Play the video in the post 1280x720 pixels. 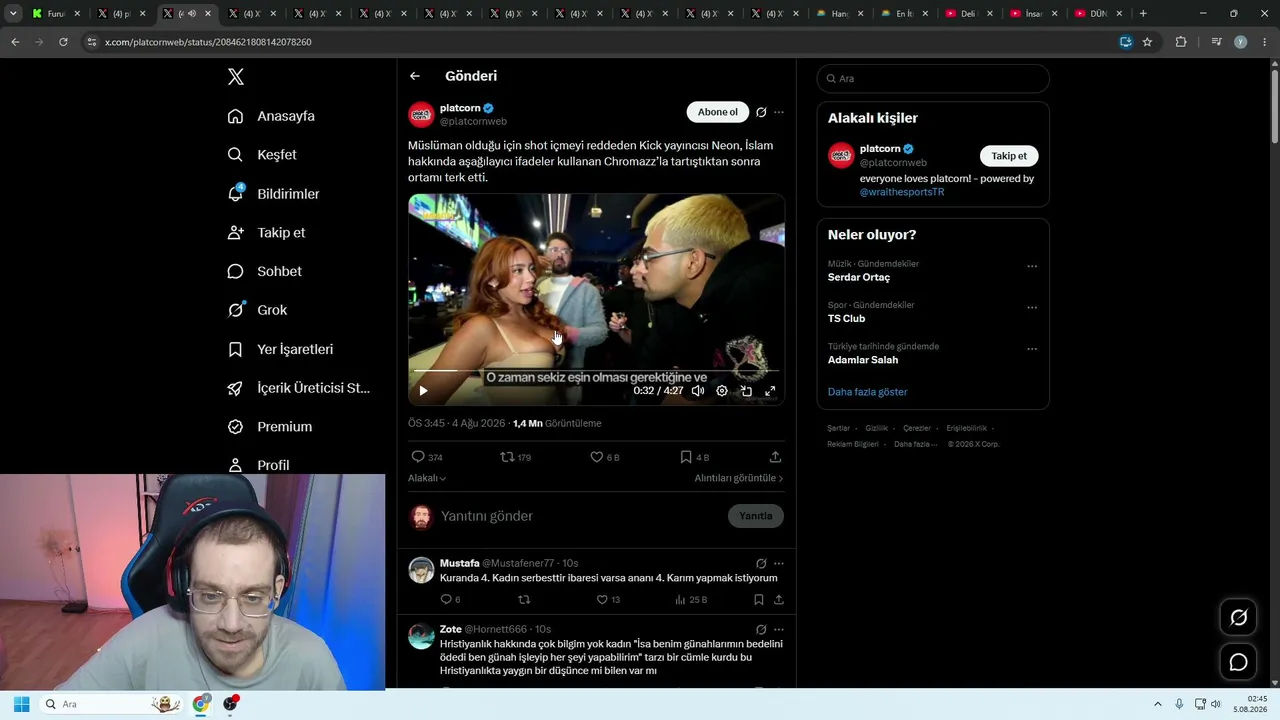(423, 391)
